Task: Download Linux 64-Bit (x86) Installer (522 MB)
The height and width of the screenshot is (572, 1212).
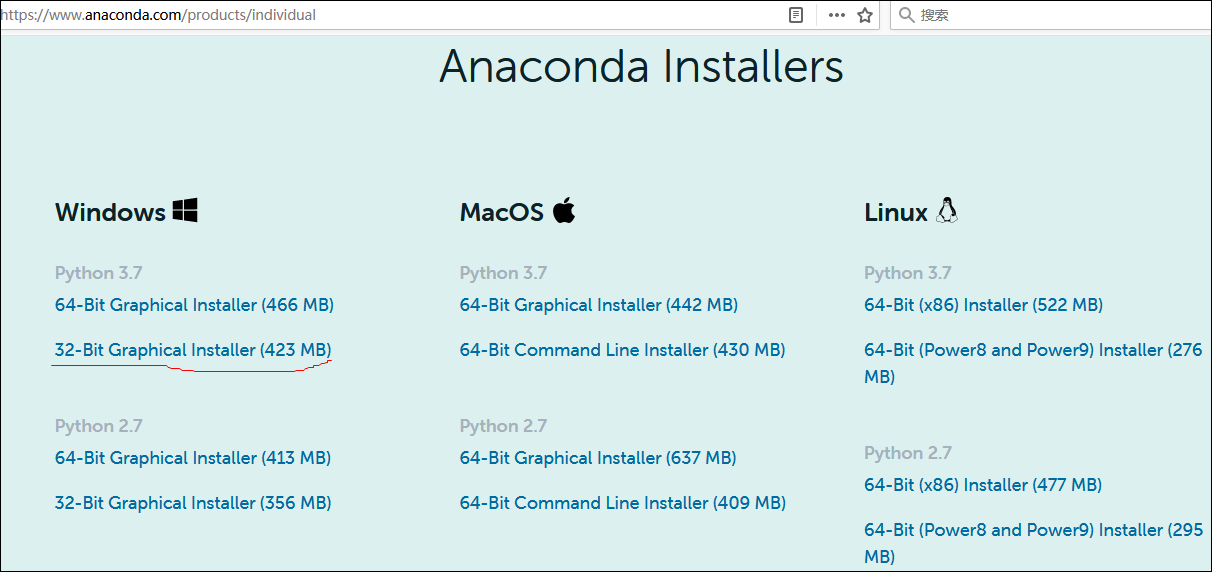Action: tap(983, 305)
